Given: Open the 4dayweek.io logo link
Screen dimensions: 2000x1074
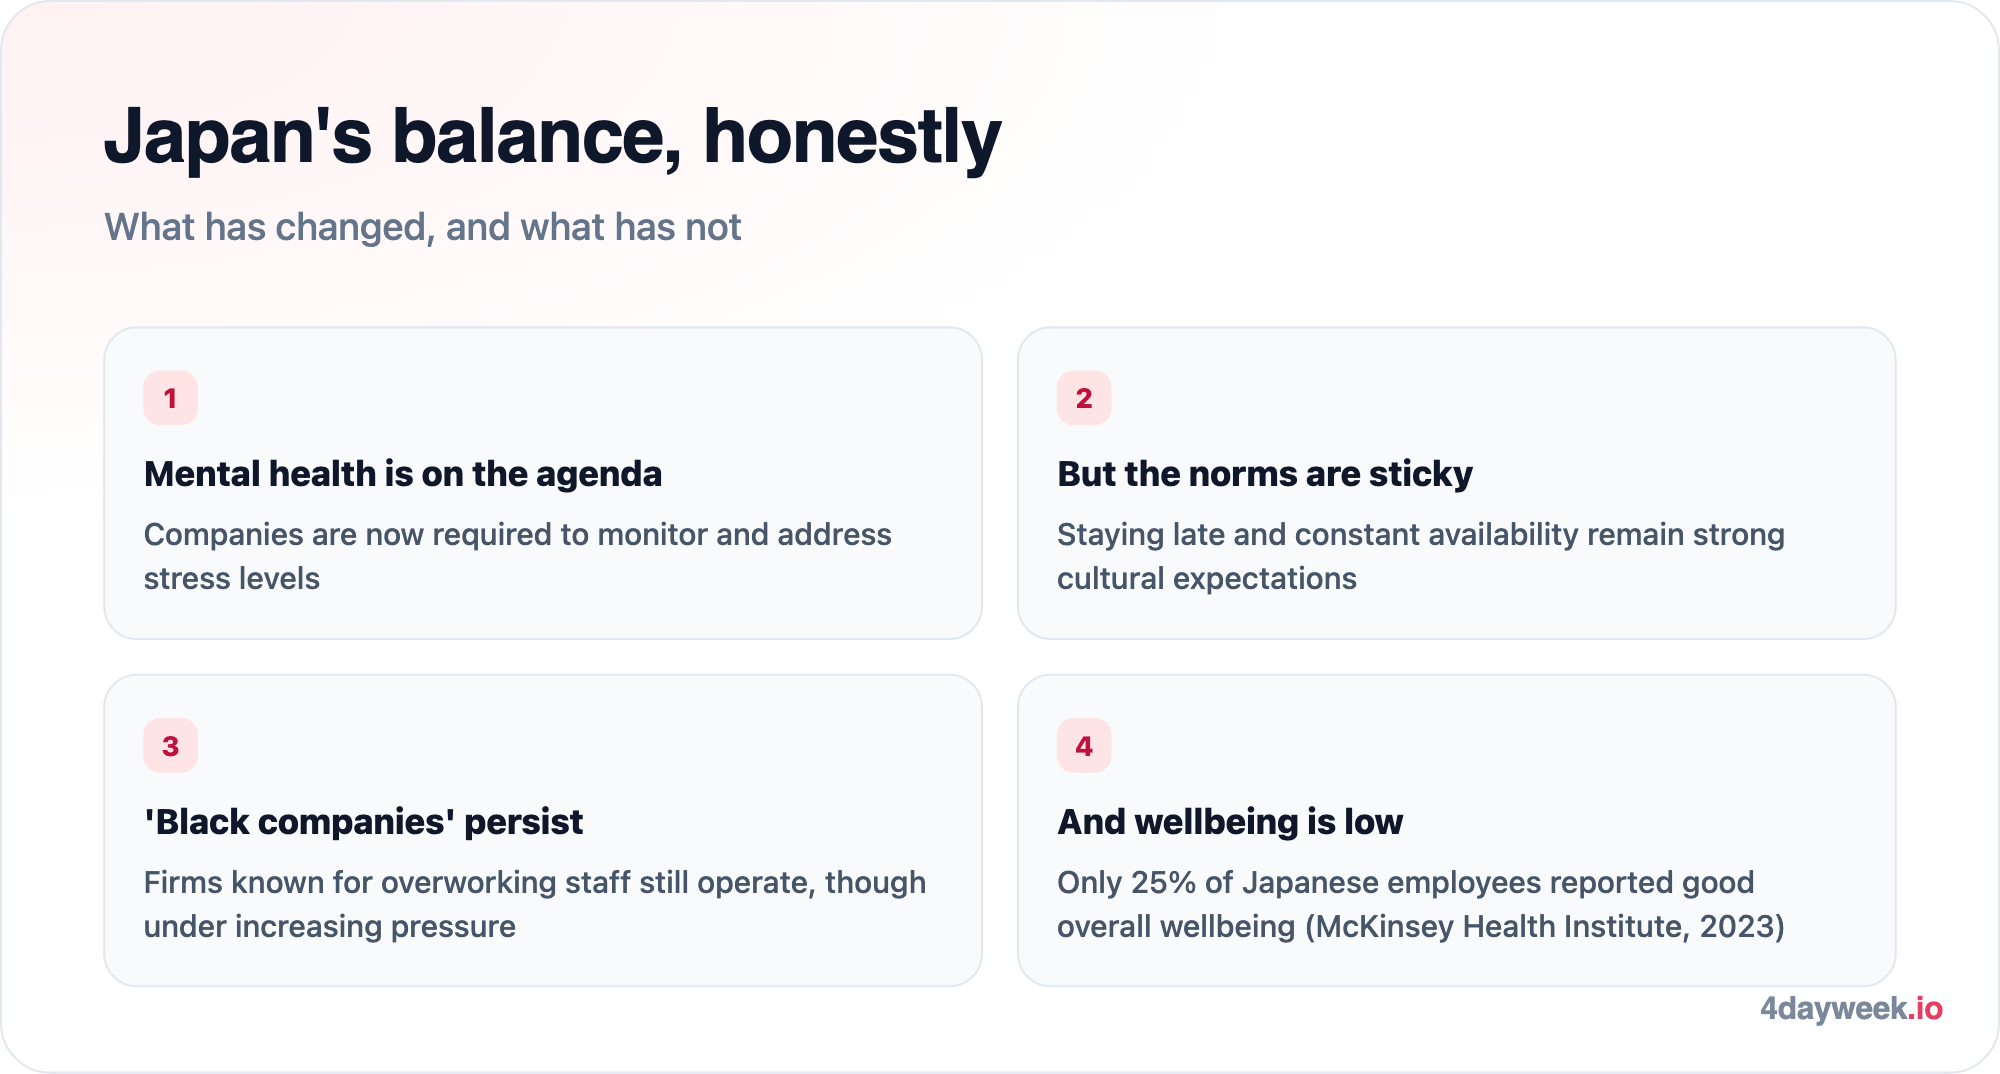Looking at the screenshot, I should click(1851, 1008).
